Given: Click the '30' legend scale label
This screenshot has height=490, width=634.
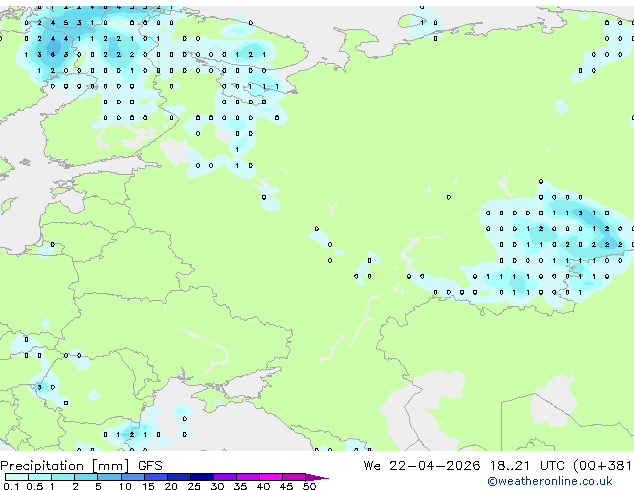Looking at the screenshot, I should pos(217,486).
